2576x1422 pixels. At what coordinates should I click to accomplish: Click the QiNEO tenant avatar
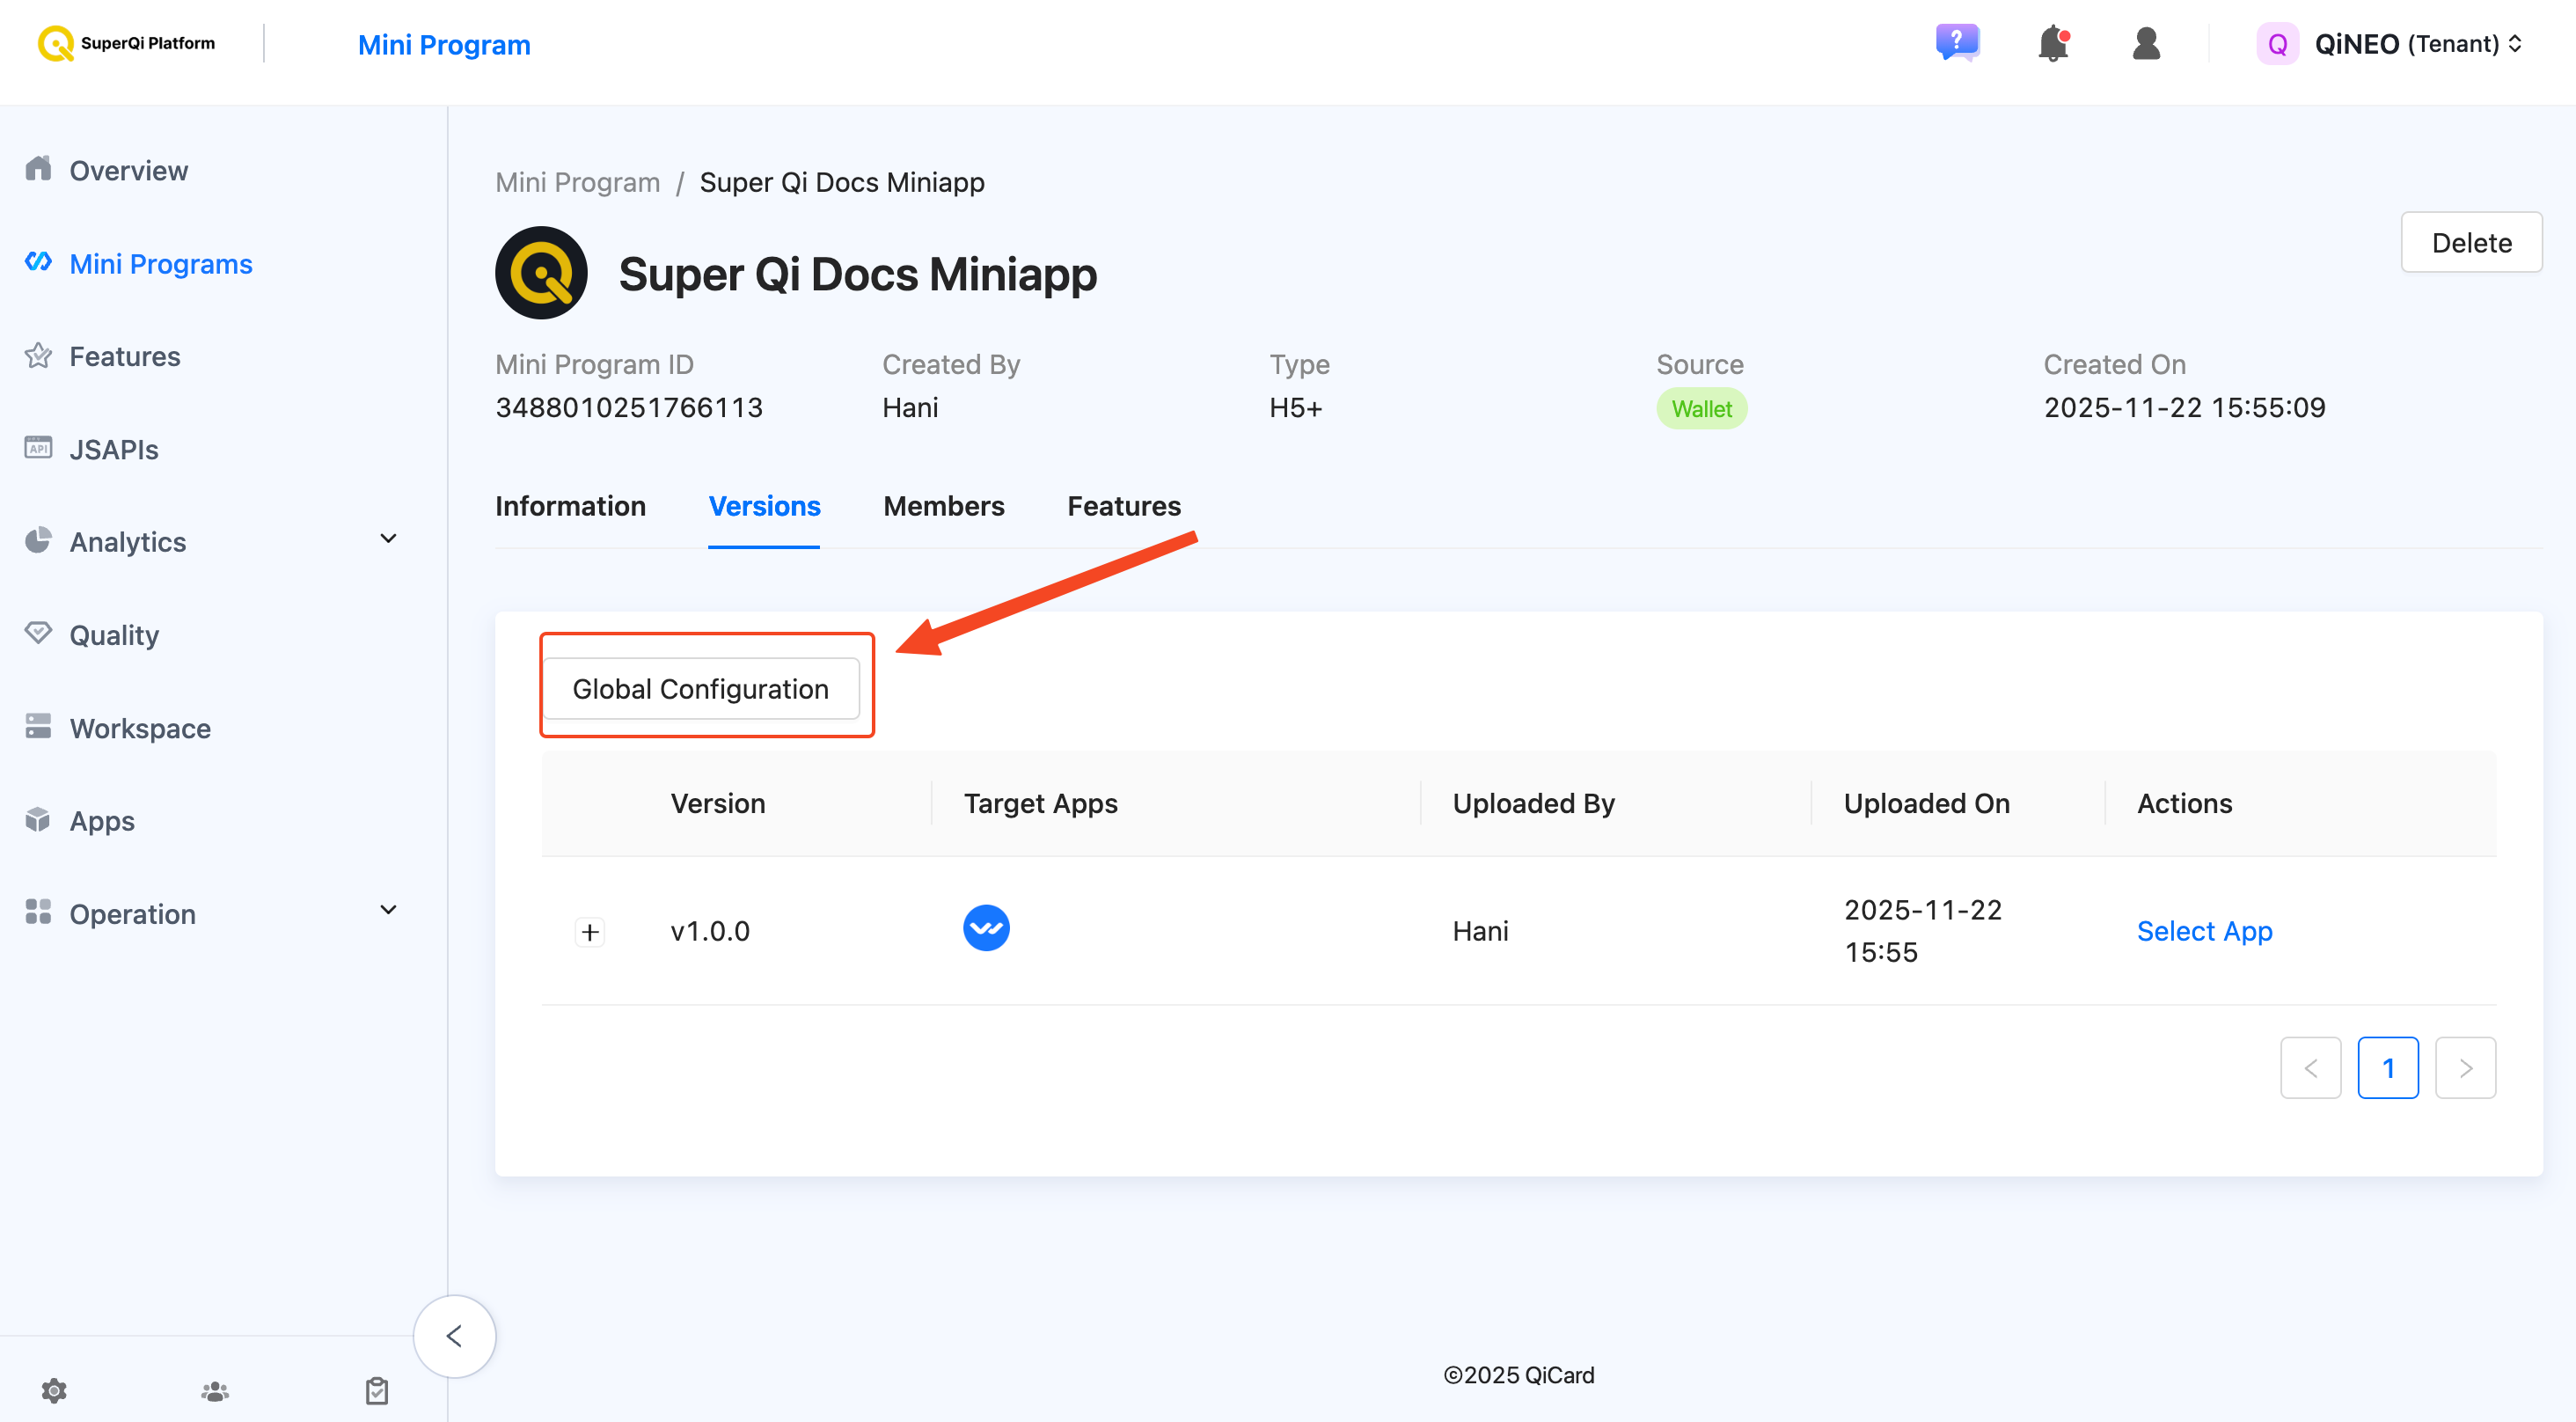2277,44
